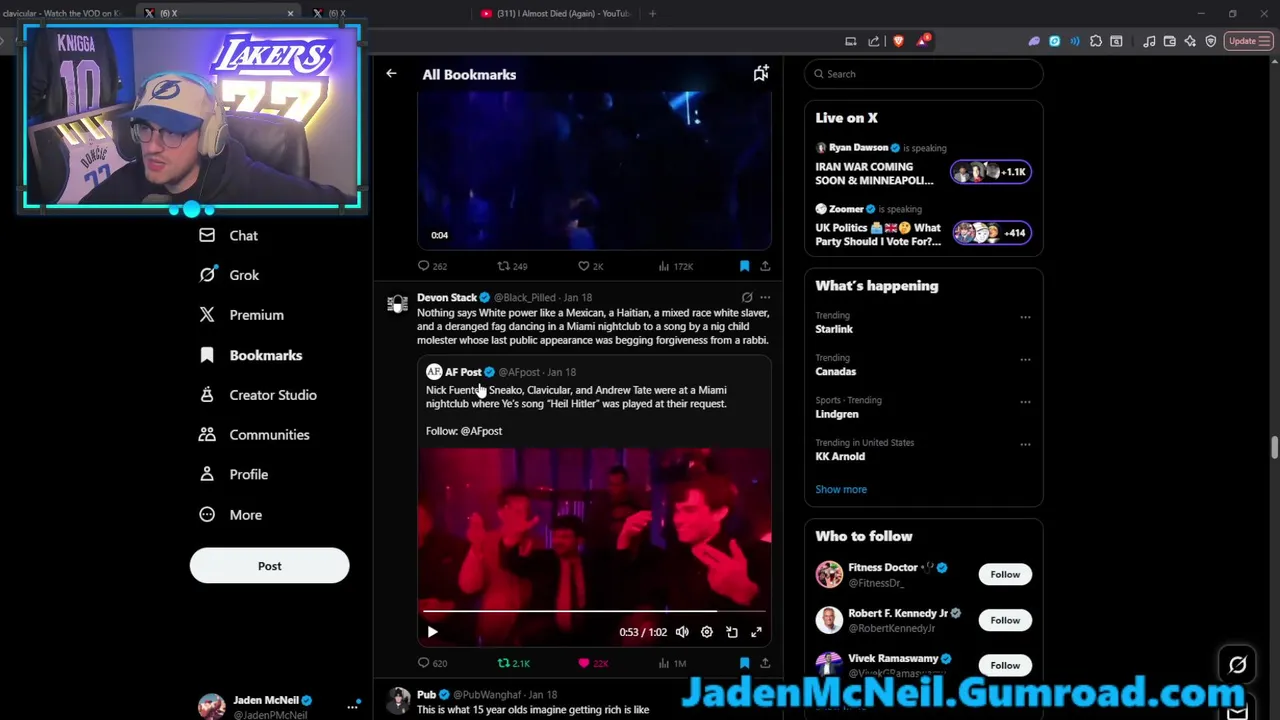The width and height of the screenshot is (1280, 720).
Task: Click the page vertical scrollbar thumb
Action: (1274, 447)
